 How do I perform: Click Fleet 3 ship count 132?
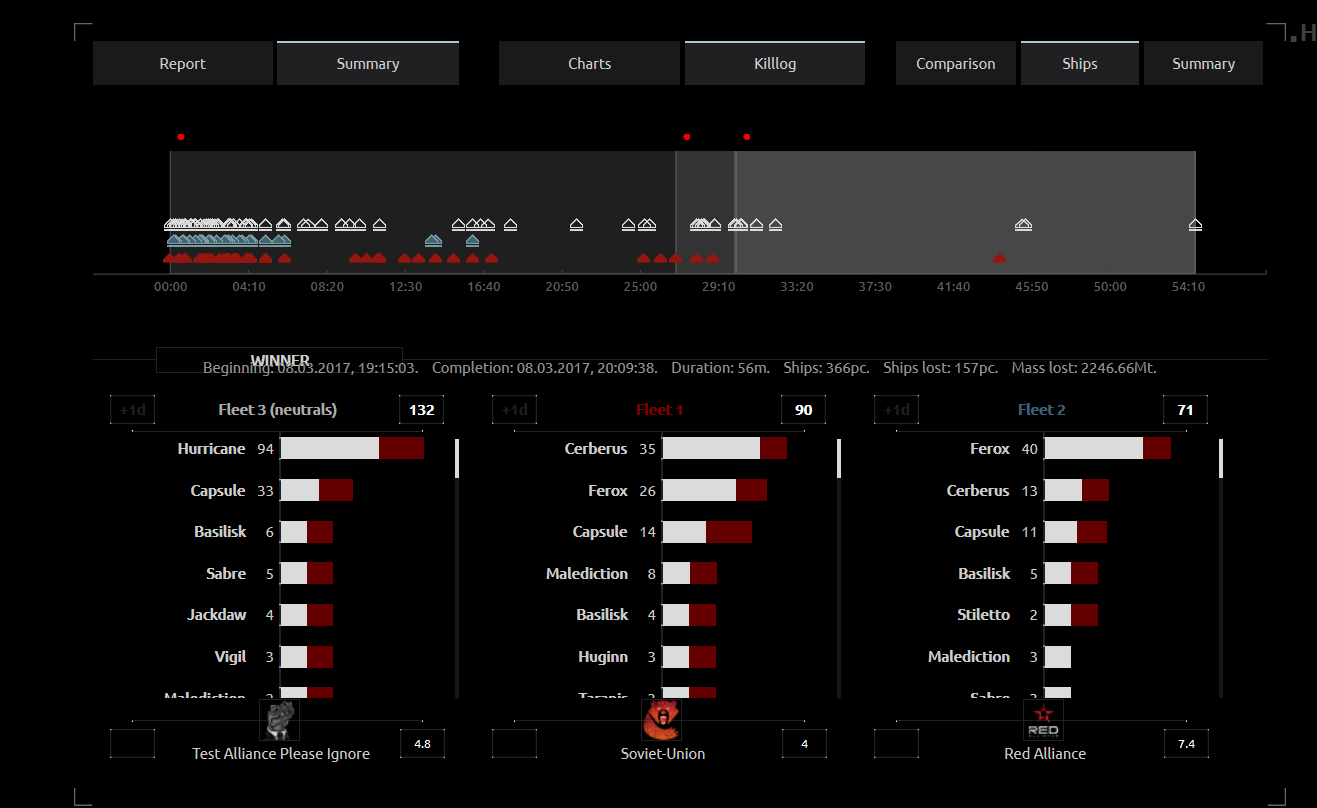(422, 410)
